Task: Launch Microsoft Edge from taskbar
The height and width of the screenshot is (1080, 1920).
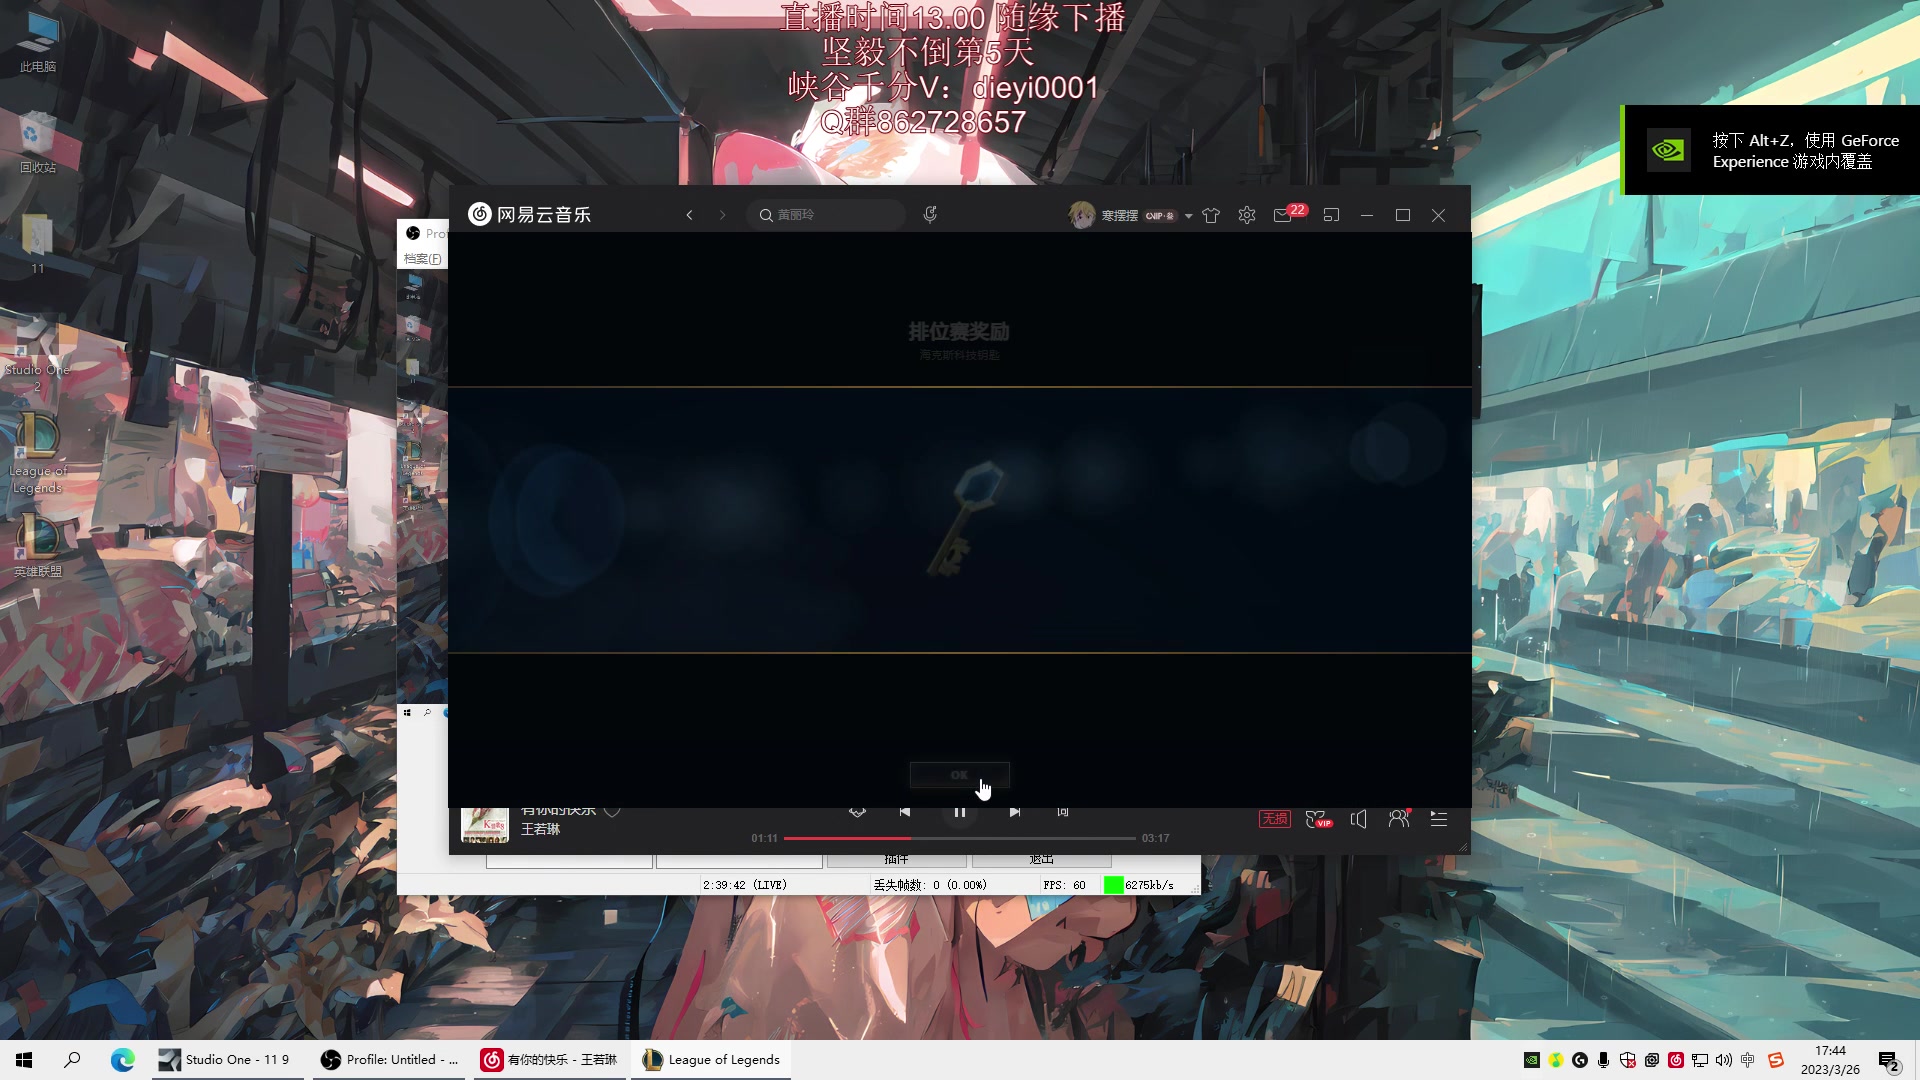Action: click(x=122, y=1060)
